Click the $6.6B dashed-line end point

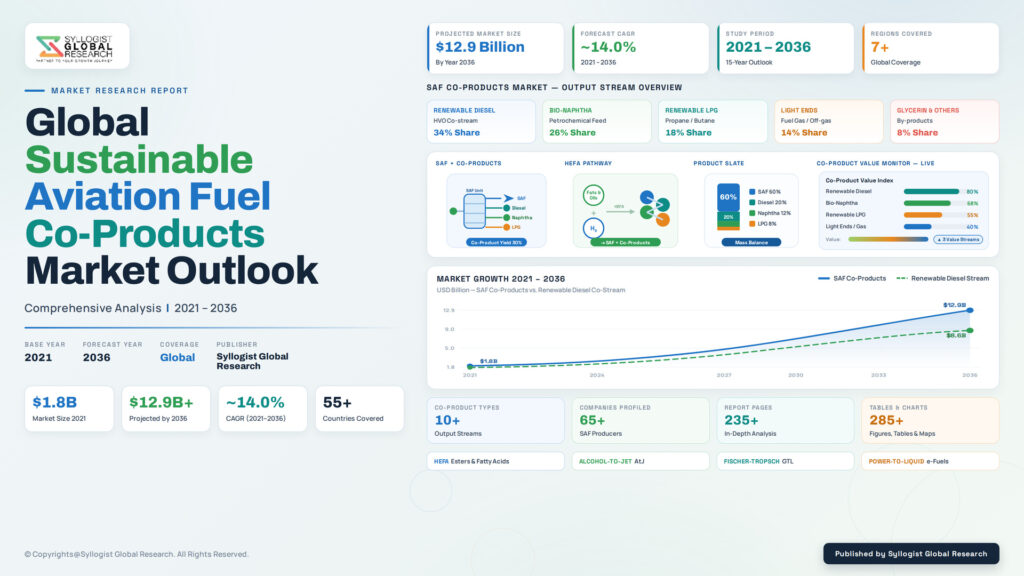pos(970,330)
